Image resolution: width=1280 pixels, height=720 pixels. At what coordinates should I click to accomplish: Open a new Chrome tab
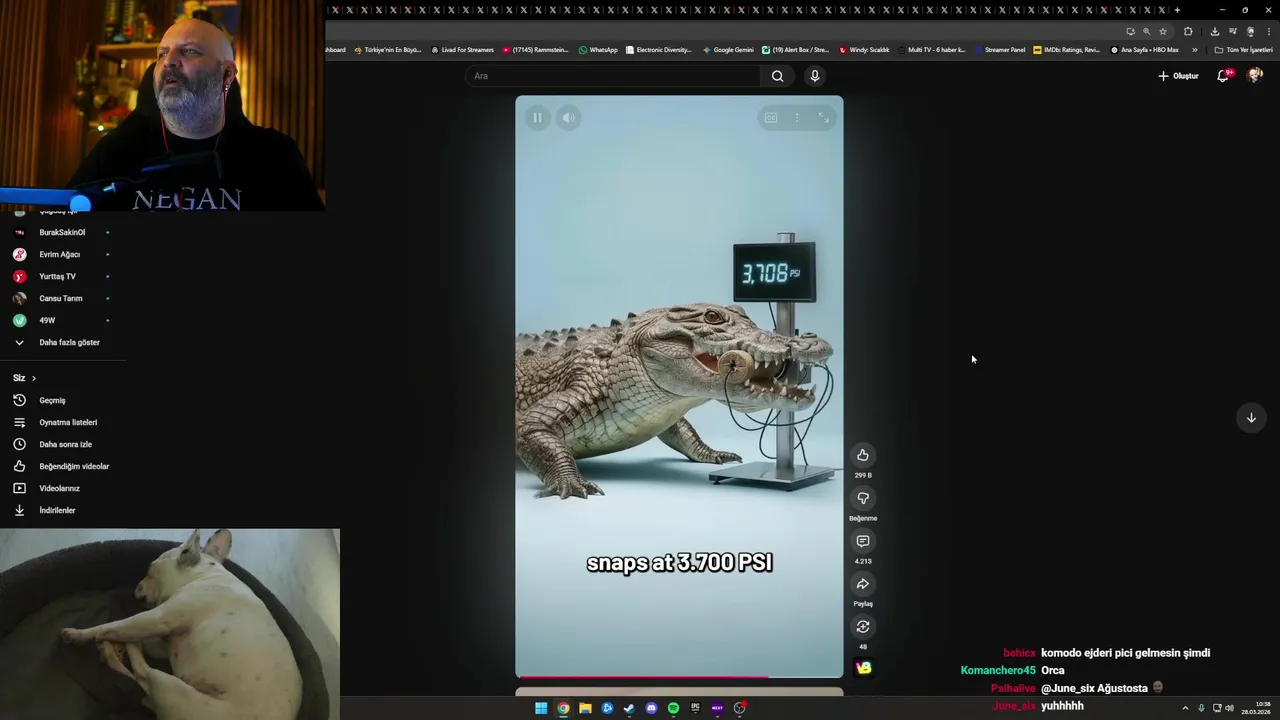pyautogui.click(x=1177, y=10)
